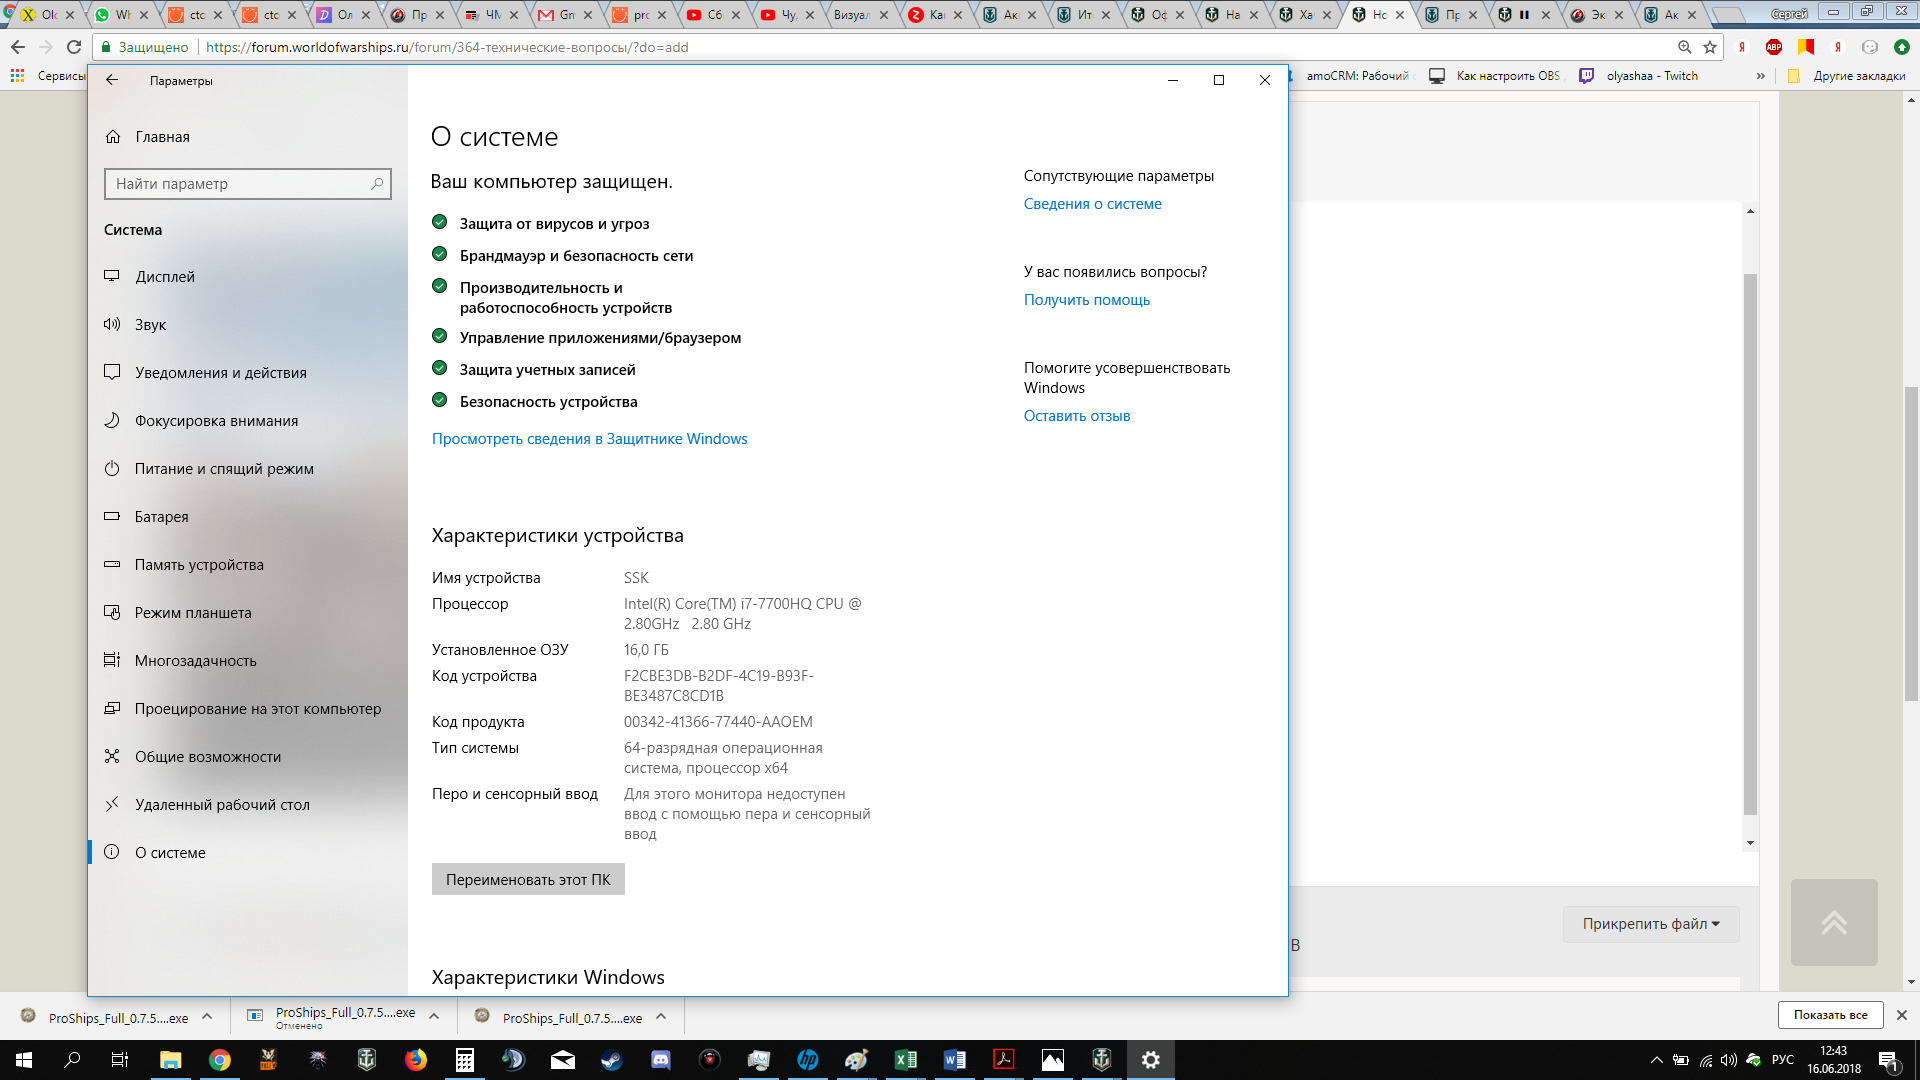This screenshot has height=1080, width=1920.
Task: Open Discord from the taskbar
Action: click(x=660, y=1060)
